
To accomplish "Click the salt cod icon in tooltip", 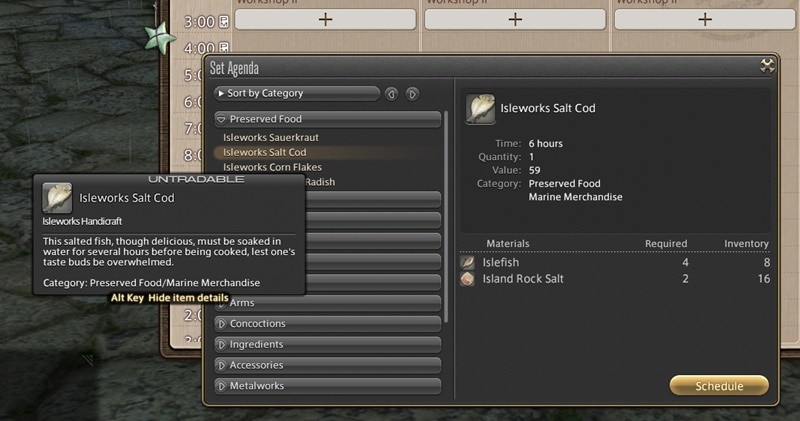I will click(x=57, y=198).
